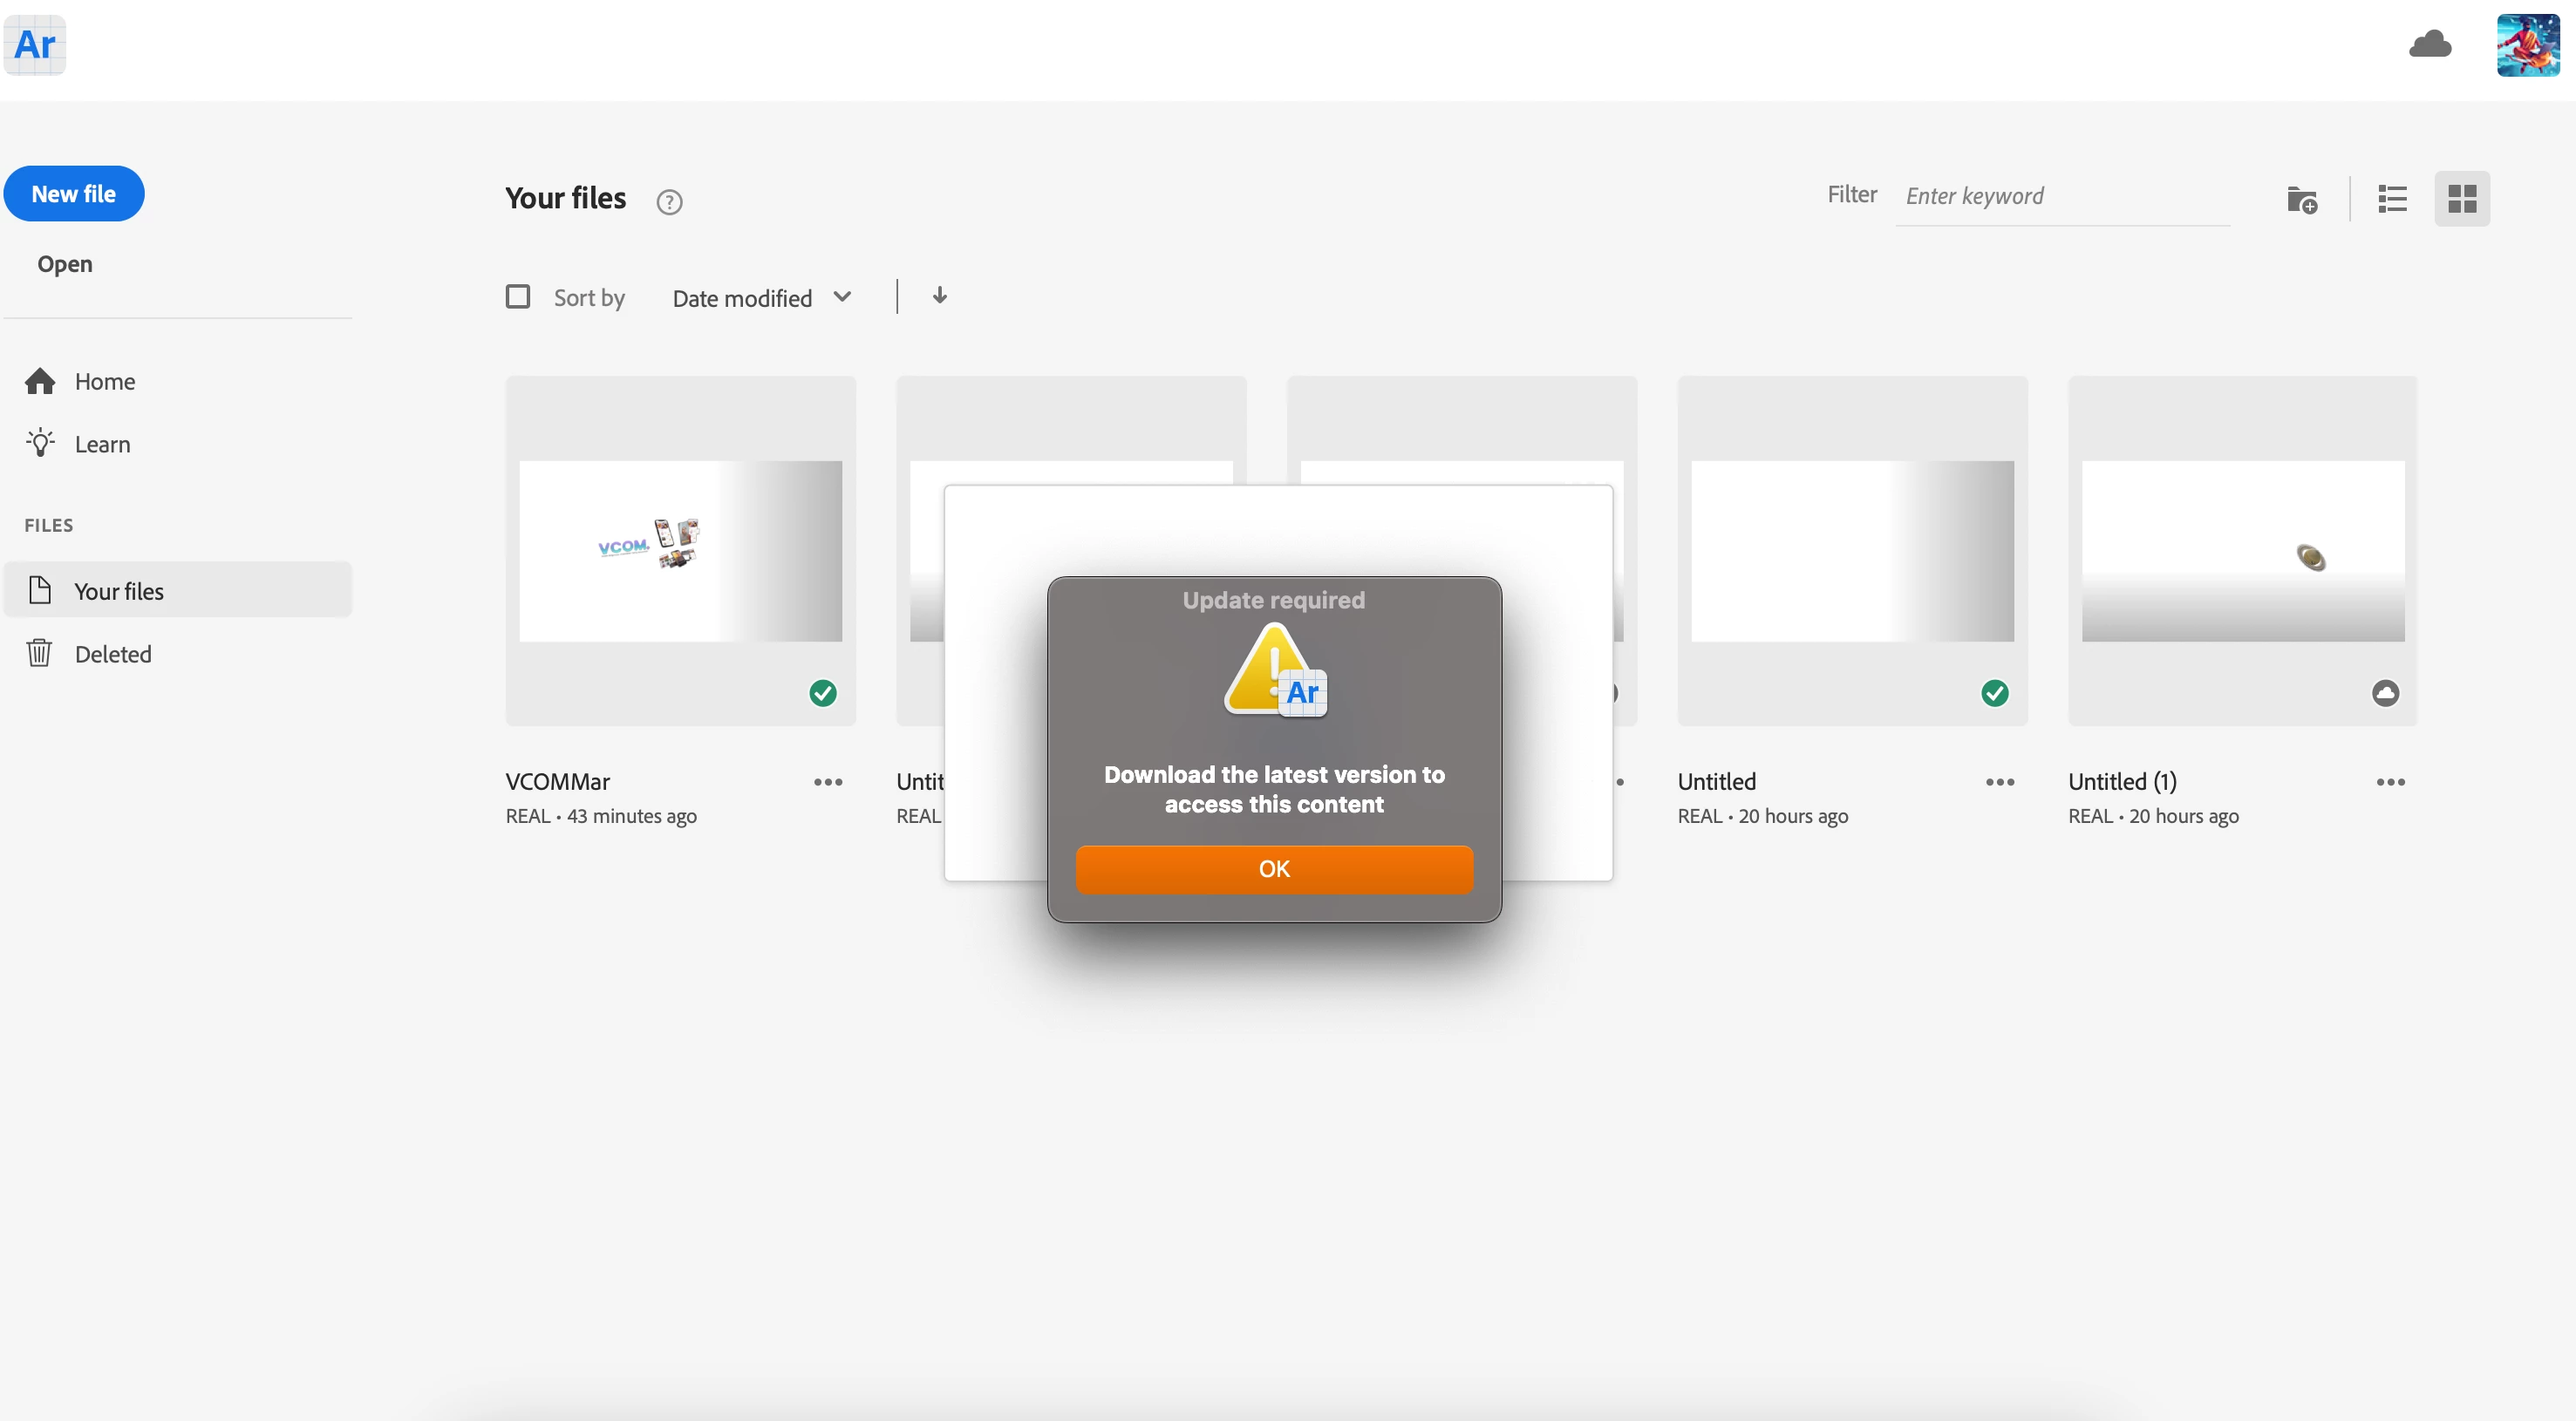Screen dimensions: 2576x1421
Task: Click the new folder icon
Action: click(2301, 199)
